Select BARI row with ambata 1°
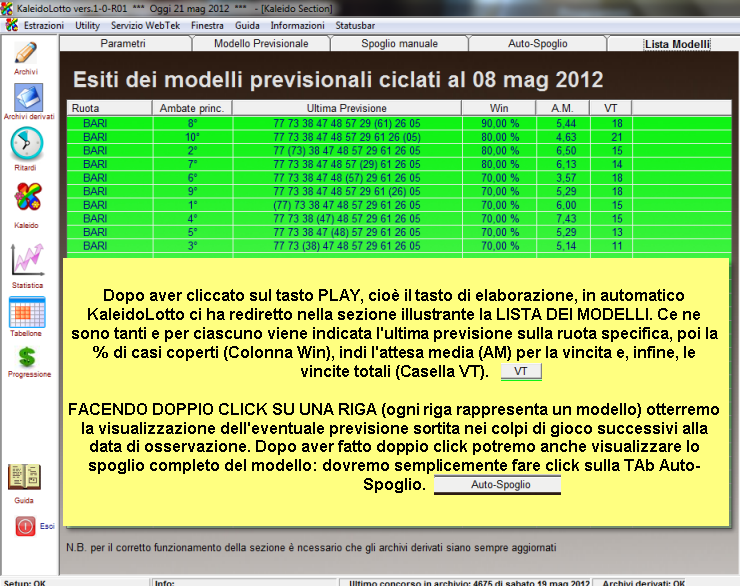Screen dimensions: 740x586 tap(399, 205)
